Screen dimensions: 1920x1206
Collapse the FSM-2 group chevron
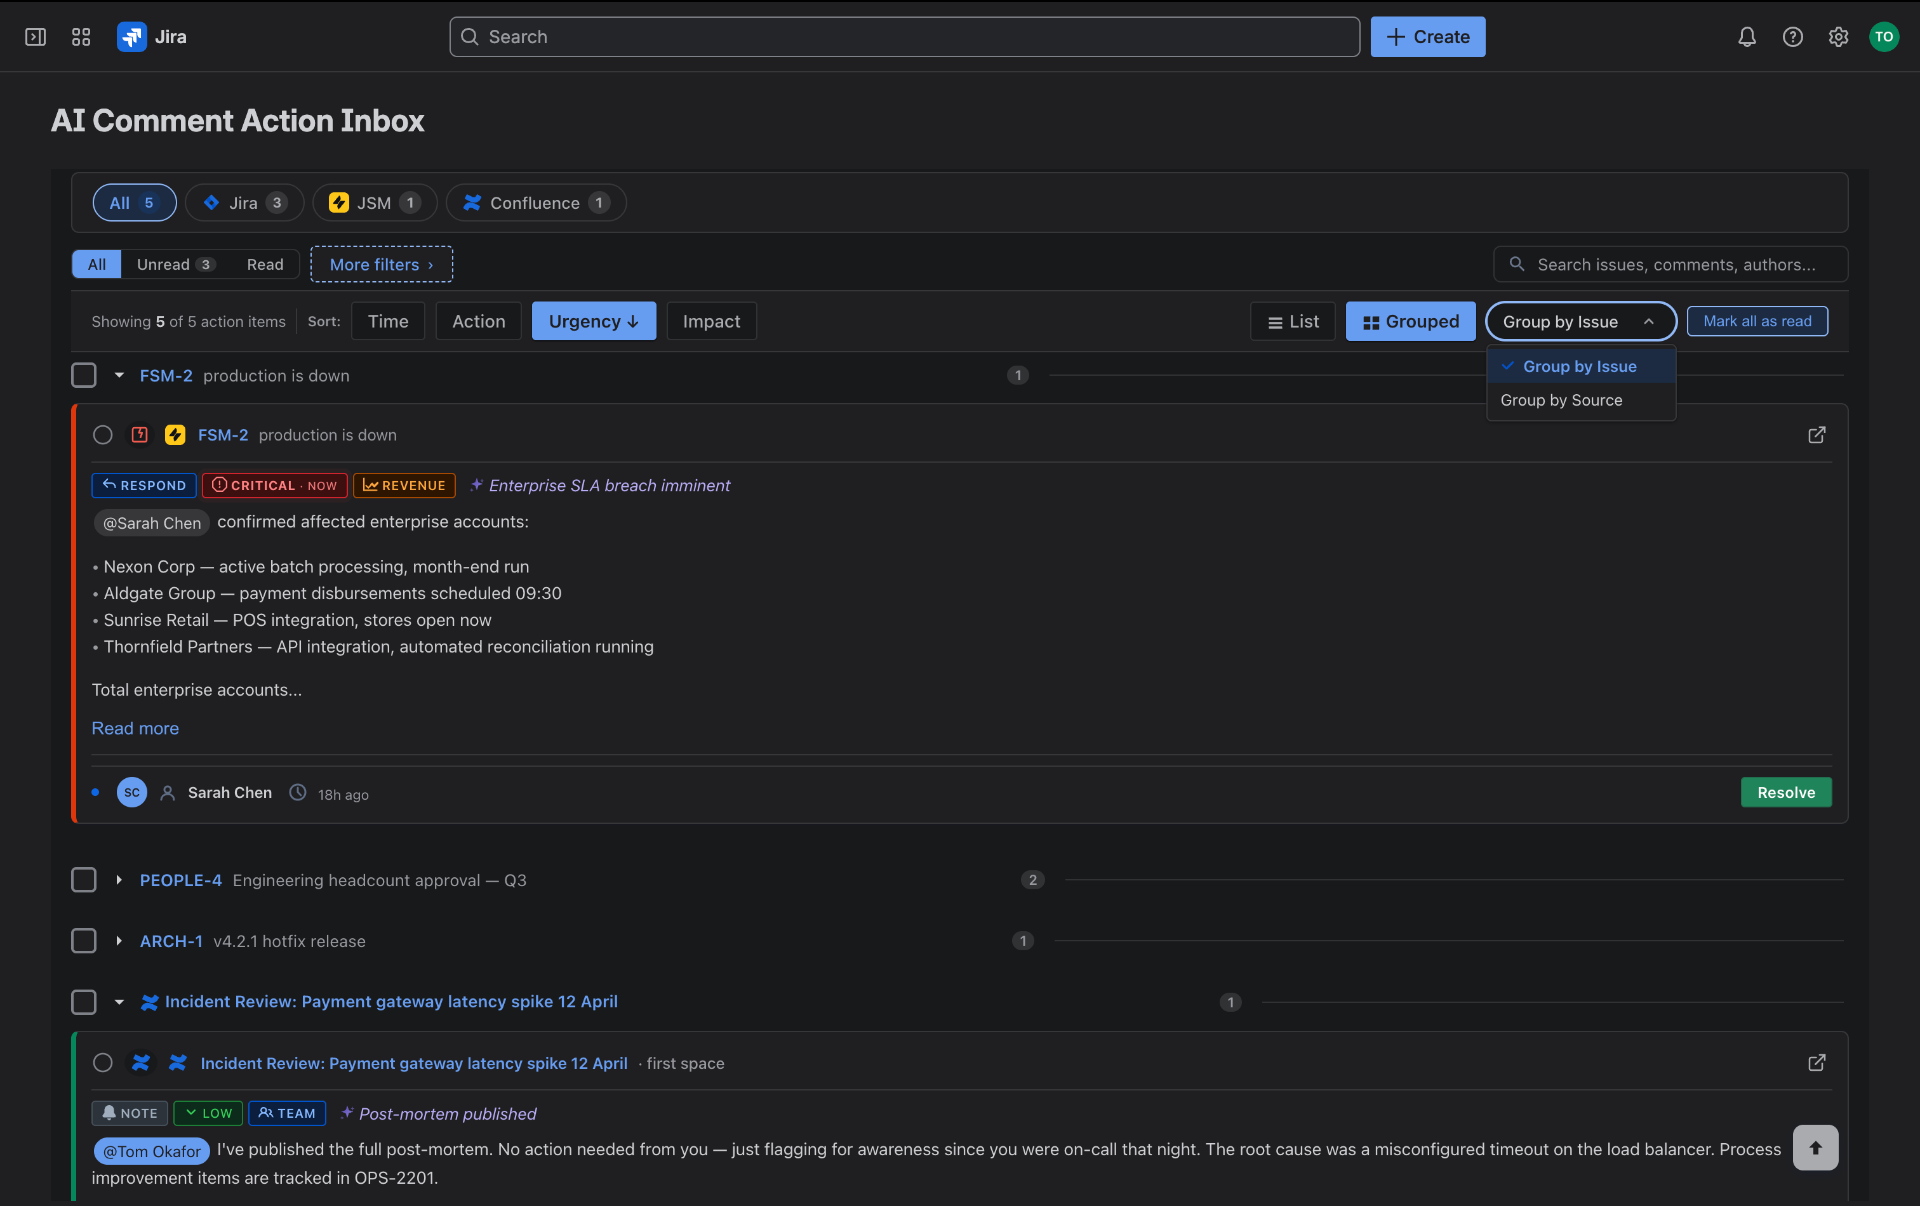[x=119, y=375]
